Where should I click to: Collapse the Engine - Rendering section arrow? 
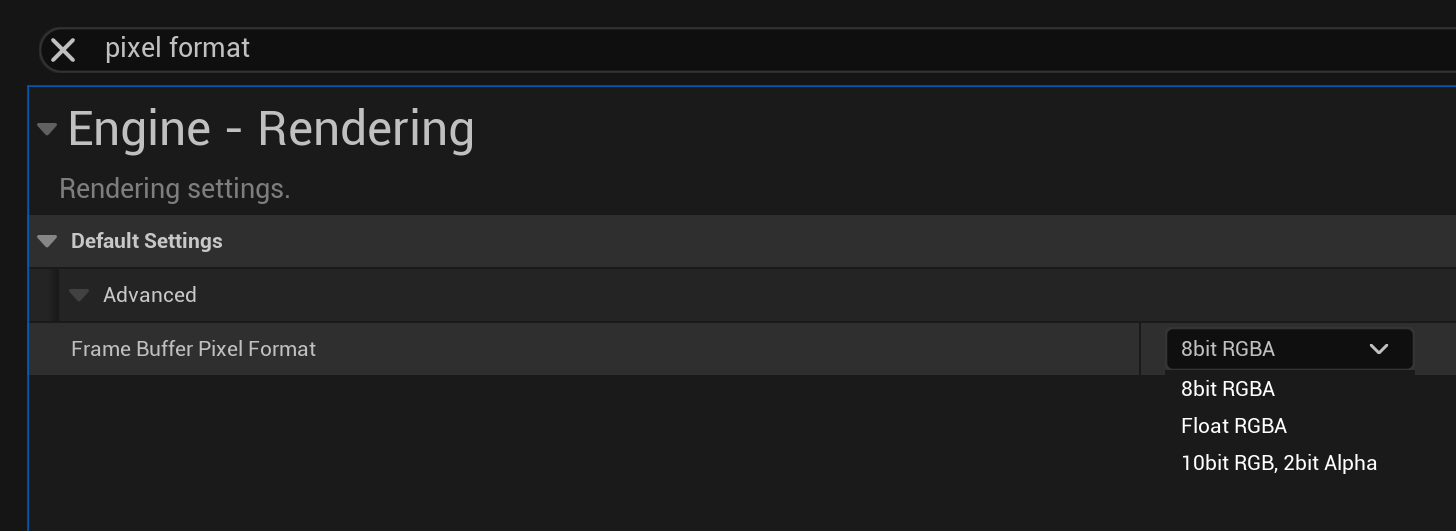tap(46, 129)
